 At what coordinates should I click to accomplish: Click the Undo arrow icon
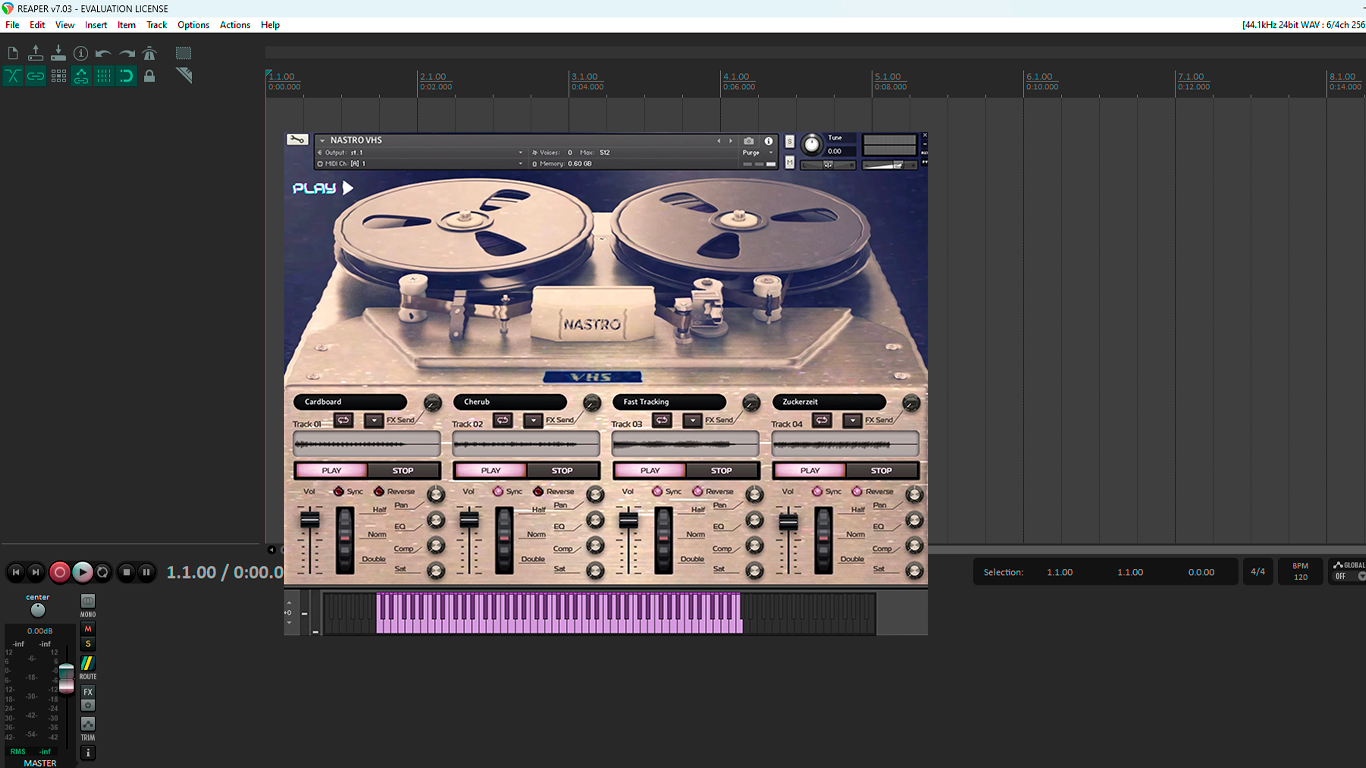coord(104,53)
